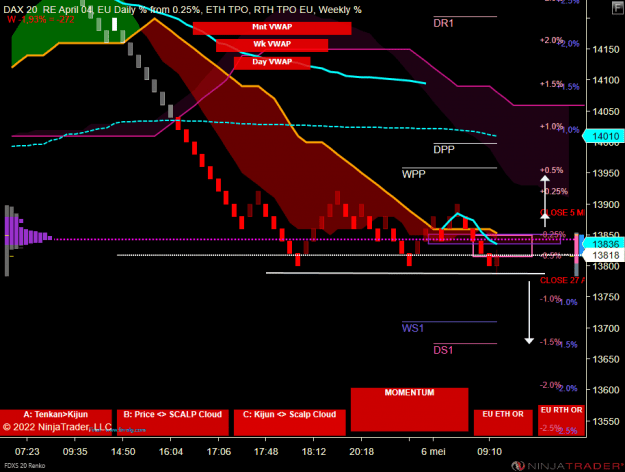The height and width of the screenshot is (472, 625).
Task: Click the +0.5% percentage level label
Action: 552,170
